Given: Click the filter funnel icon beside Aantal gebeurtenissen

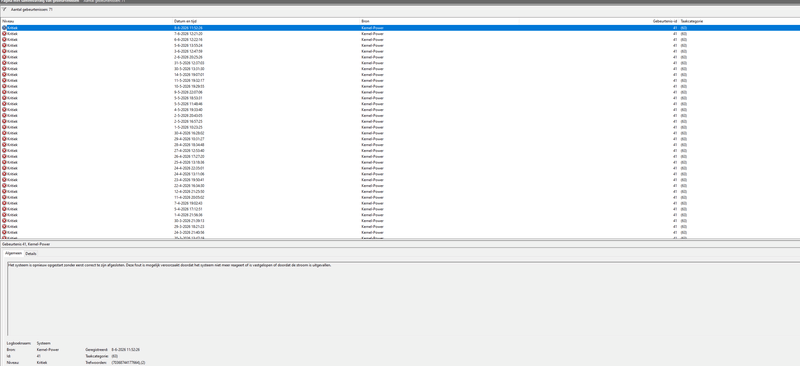Looking at the screenshot, I should (x=5, y=9).
